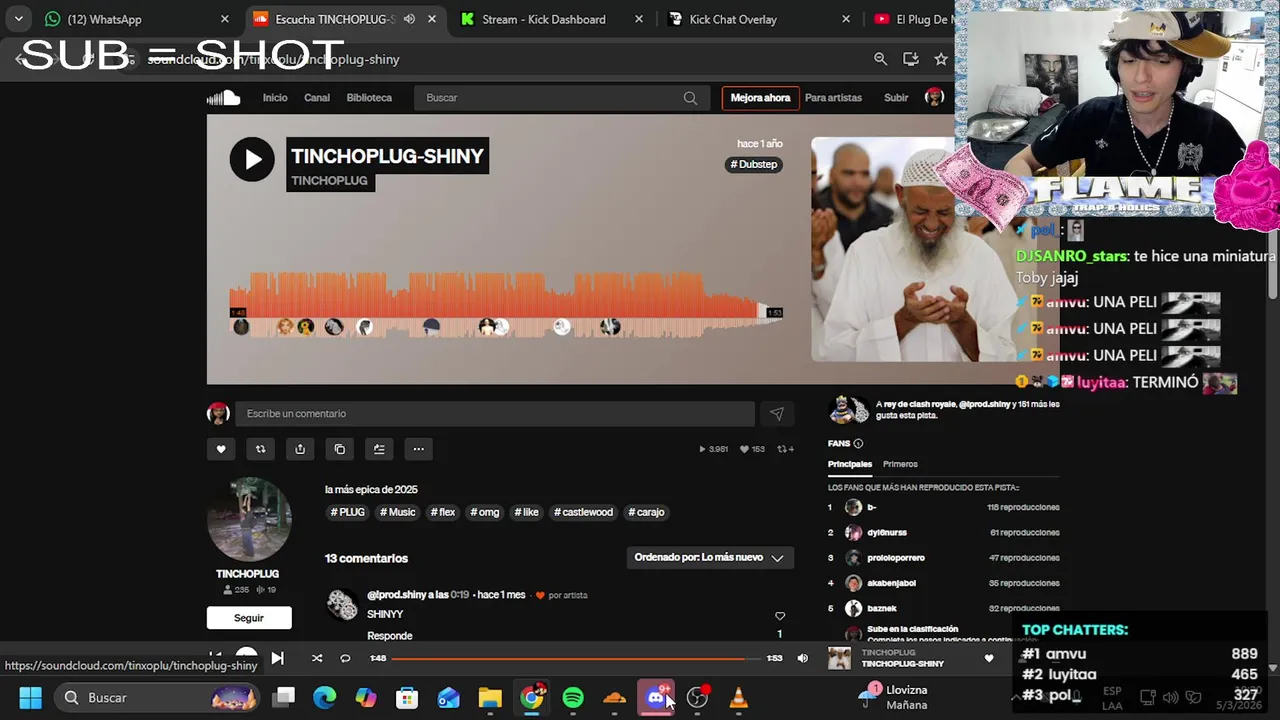Go to Inicio in SoundCloud navigation
The height and width of the screenshot is (720, 1280).
pyautogui.click(x=275, y=98)
